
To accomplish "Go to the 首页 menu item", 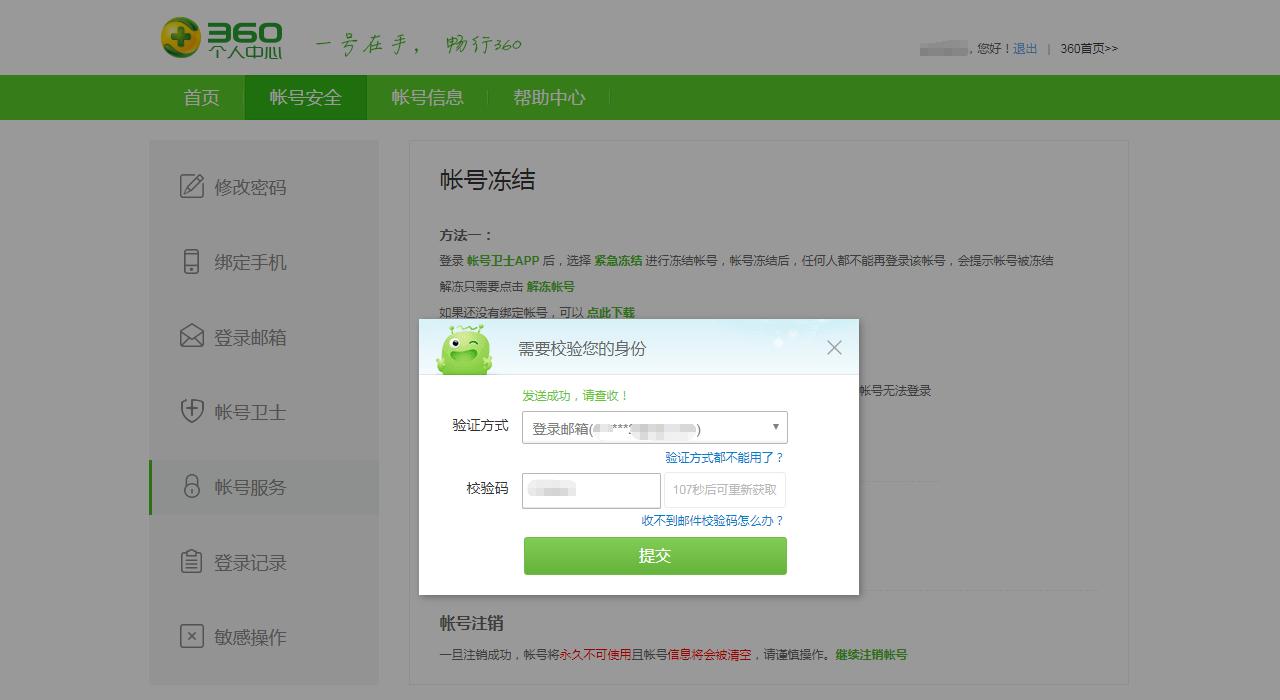I will pyautogui.click(x=200, y=97).
